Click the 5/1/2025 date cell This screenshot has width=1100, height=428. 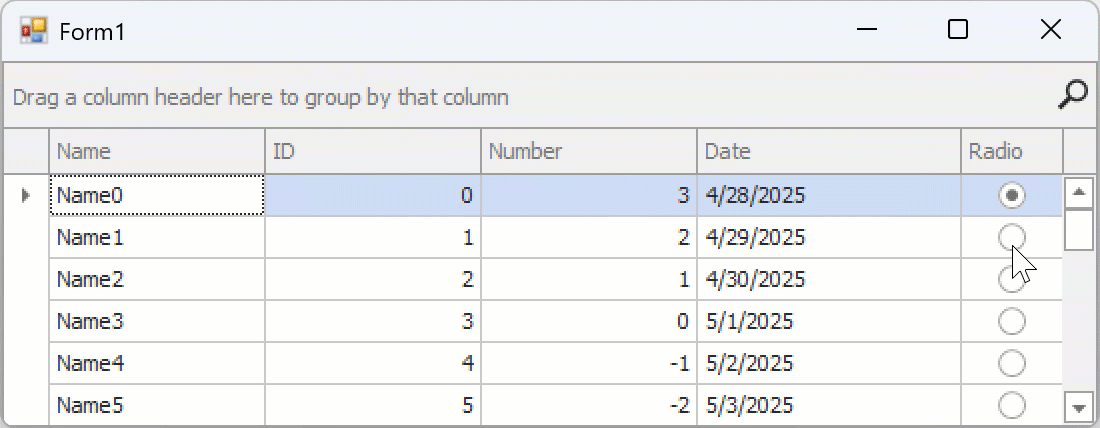coord(829,321)
